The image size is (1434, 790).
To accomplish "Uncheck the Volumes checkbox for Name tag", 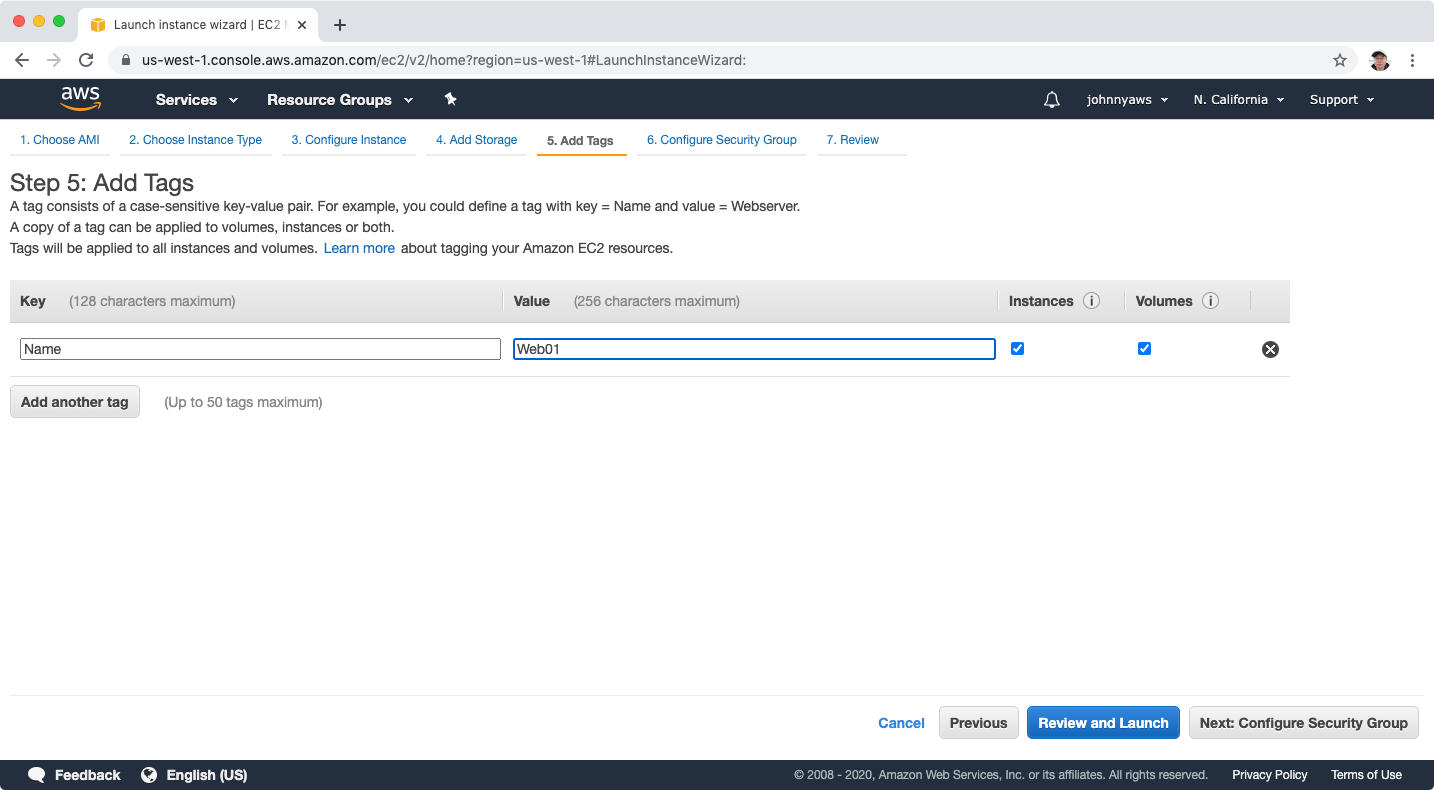I will (1144, 348).
